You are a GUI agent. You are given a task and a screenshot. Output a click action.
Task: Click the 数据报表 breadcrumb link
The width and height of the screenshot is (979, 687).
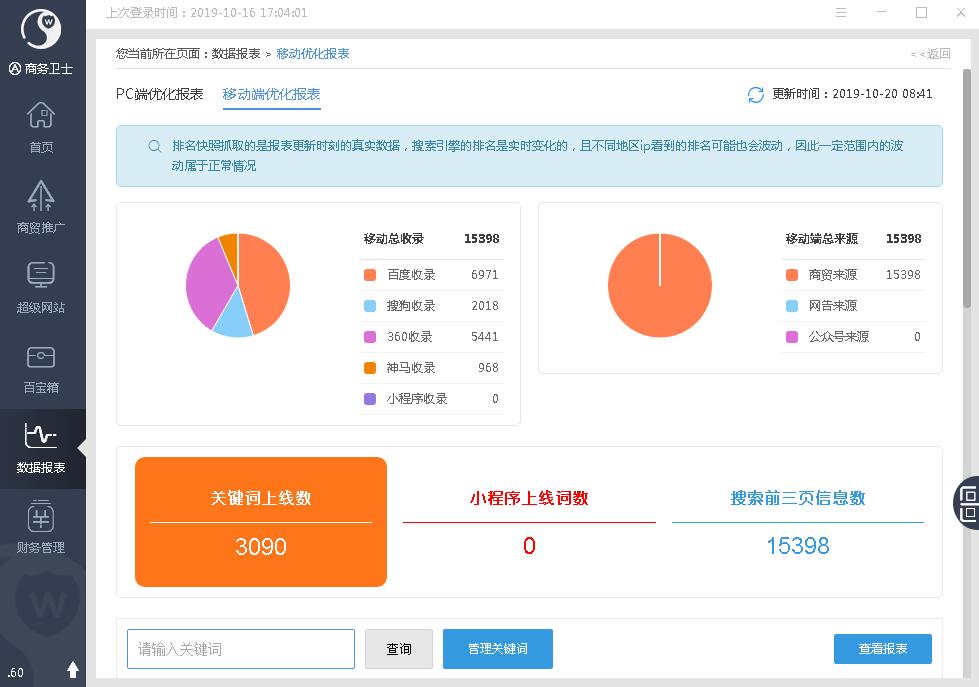coord(236,54)
